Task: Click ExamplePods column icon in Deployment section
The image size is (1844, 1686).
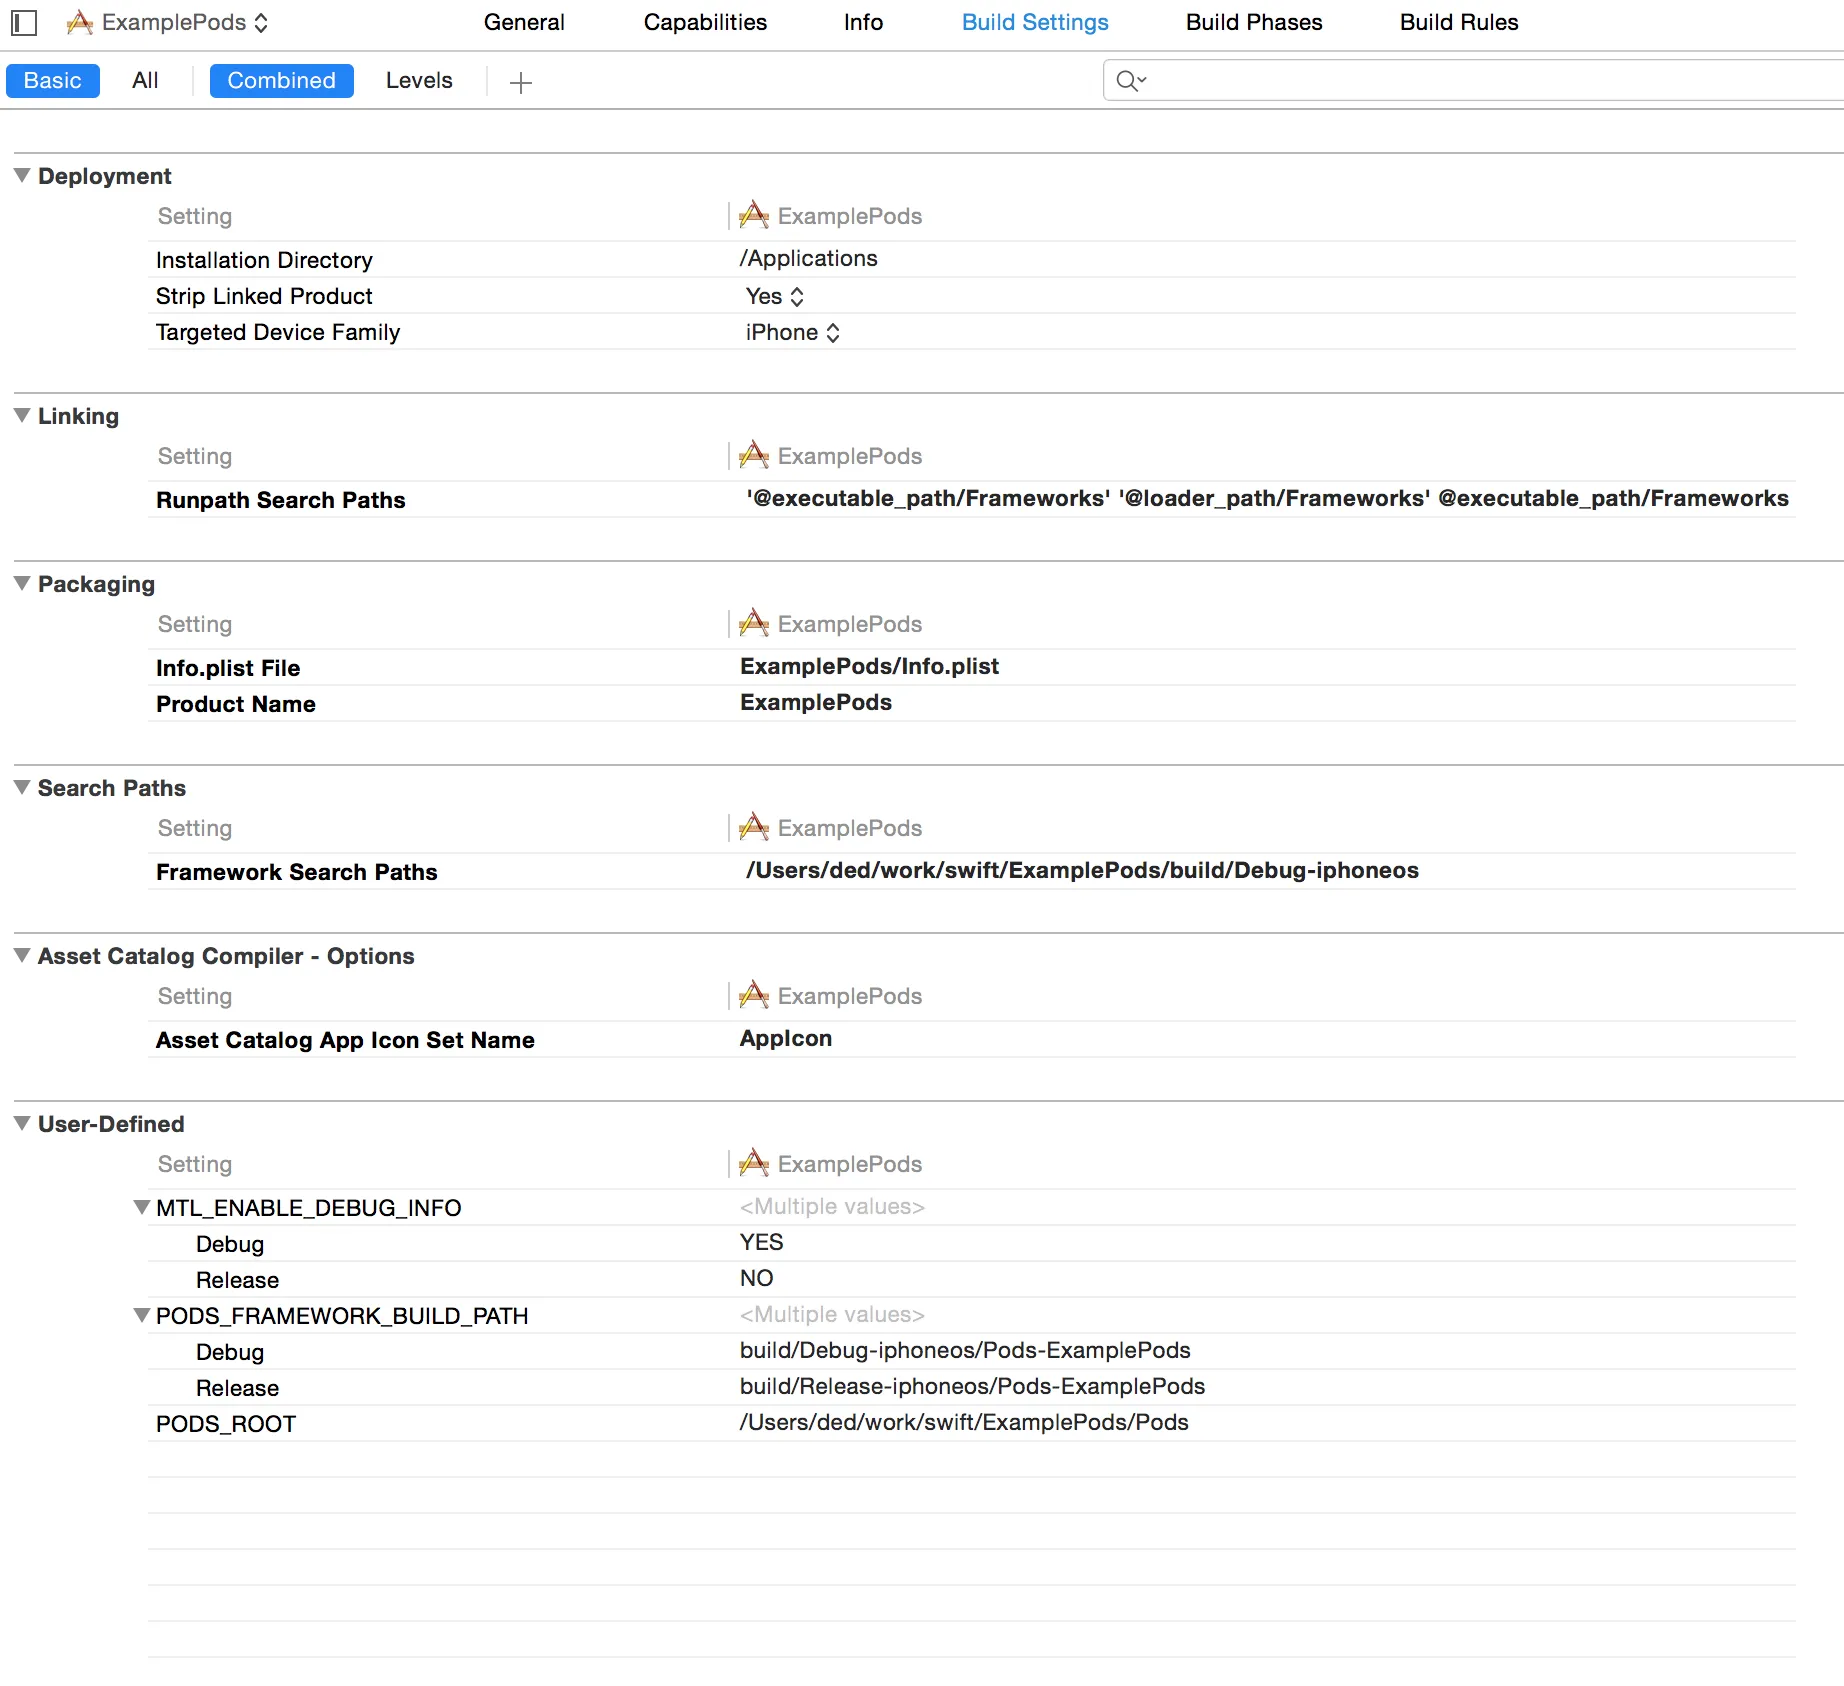Action: click(754, 216)
